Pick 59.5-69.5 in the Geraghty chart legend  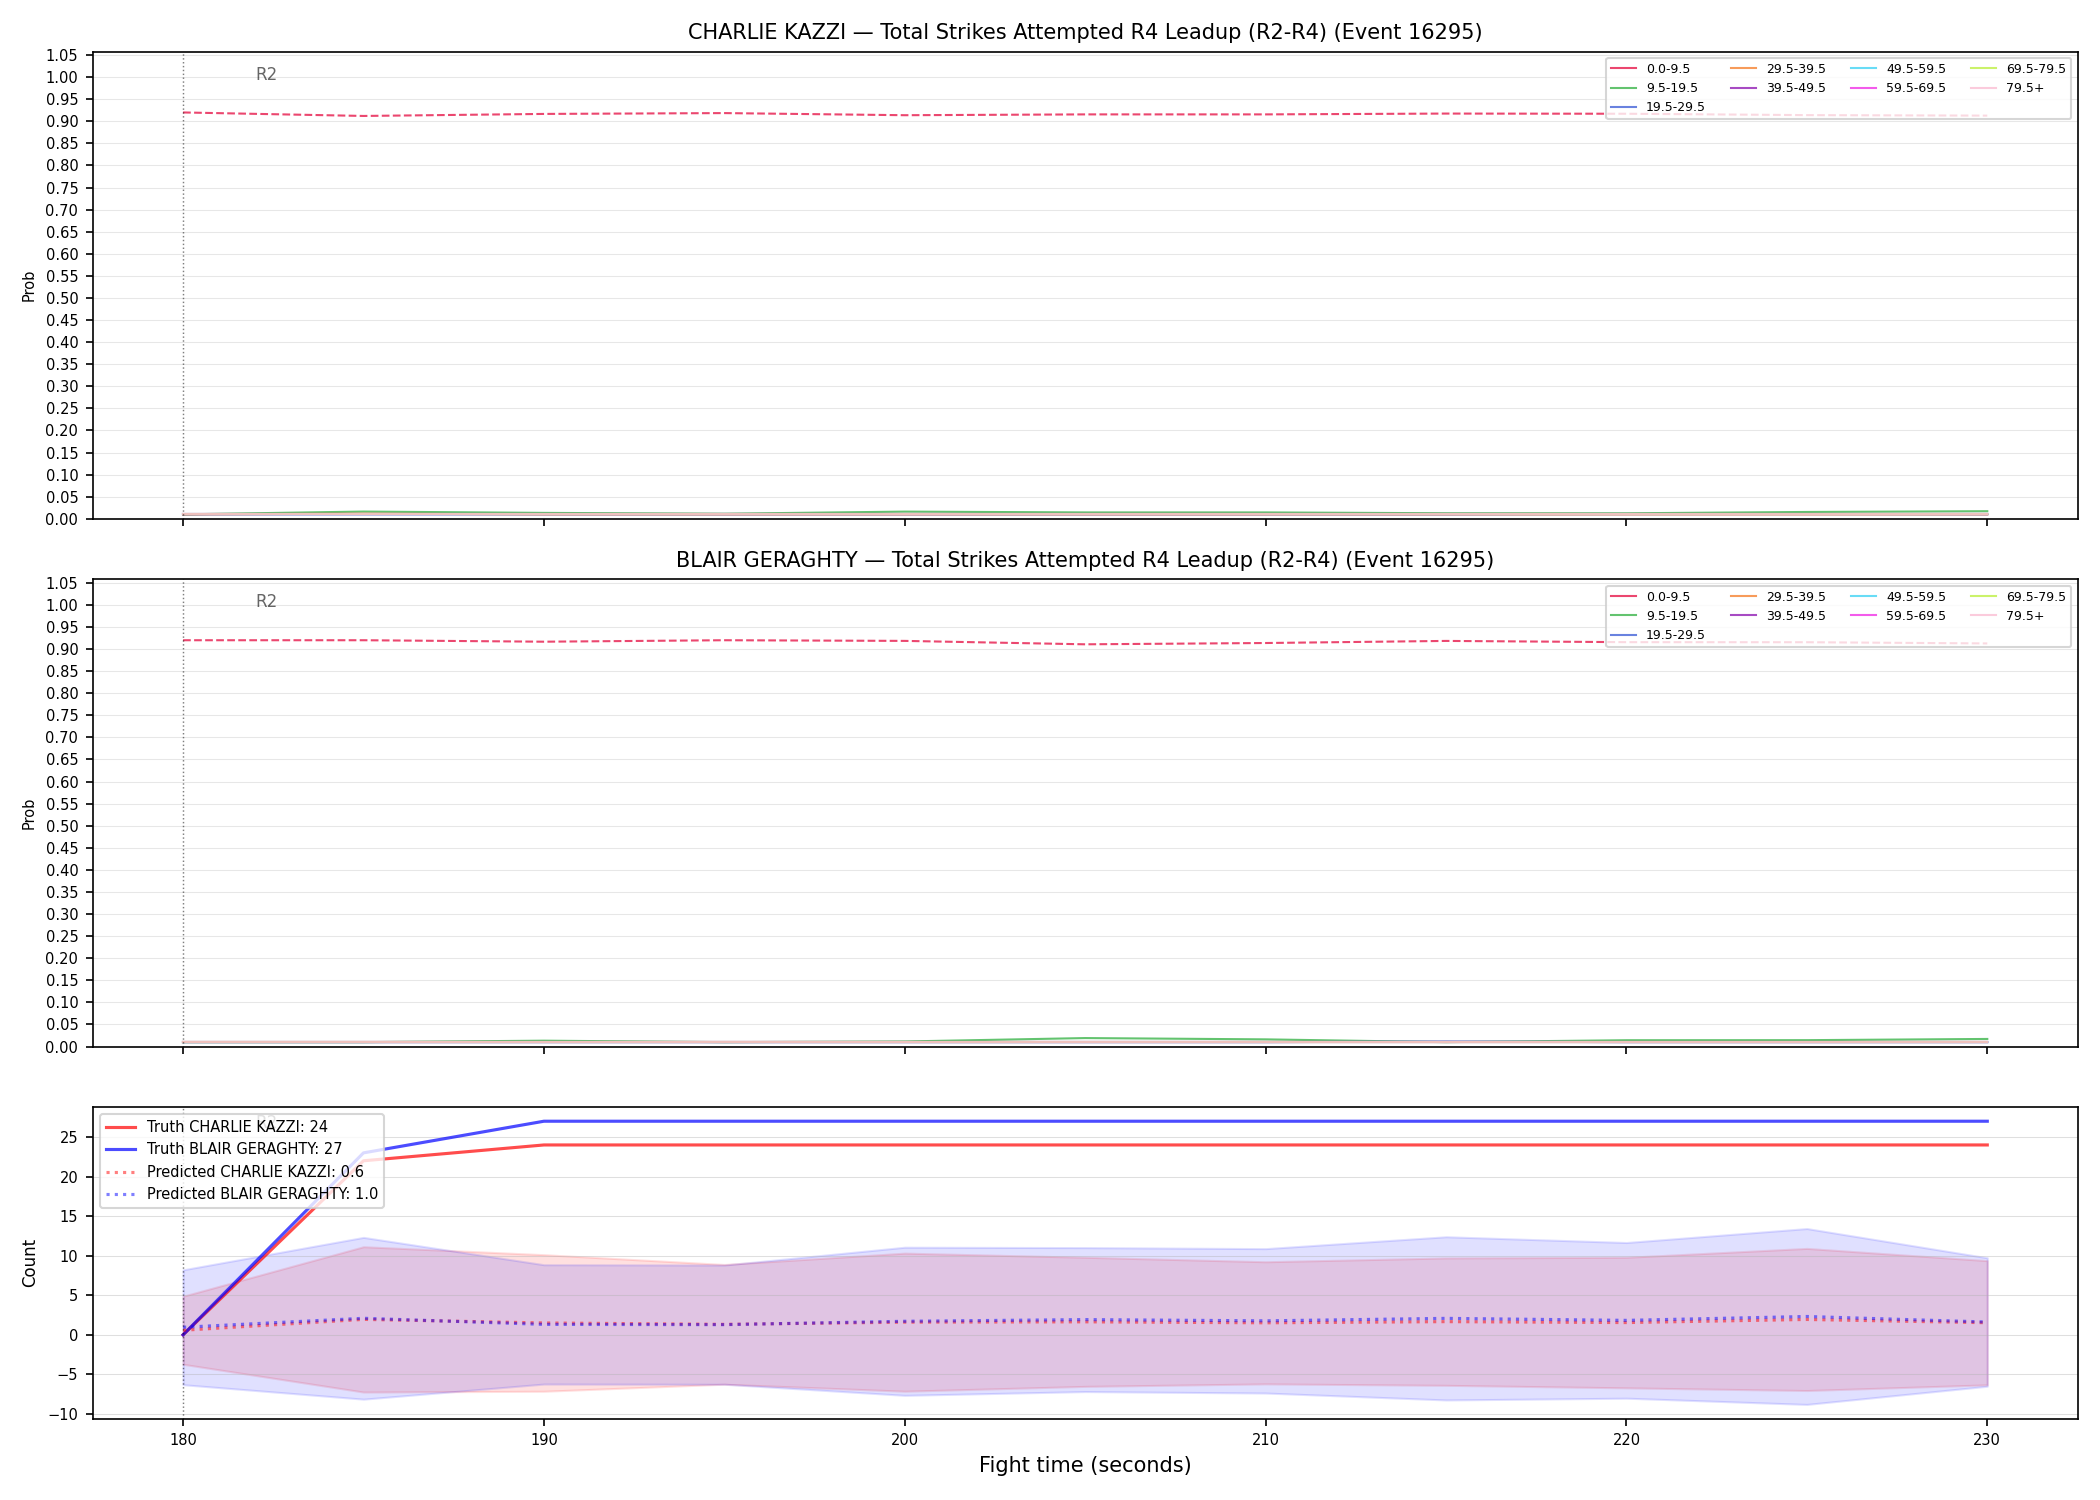pos(1916,616)
